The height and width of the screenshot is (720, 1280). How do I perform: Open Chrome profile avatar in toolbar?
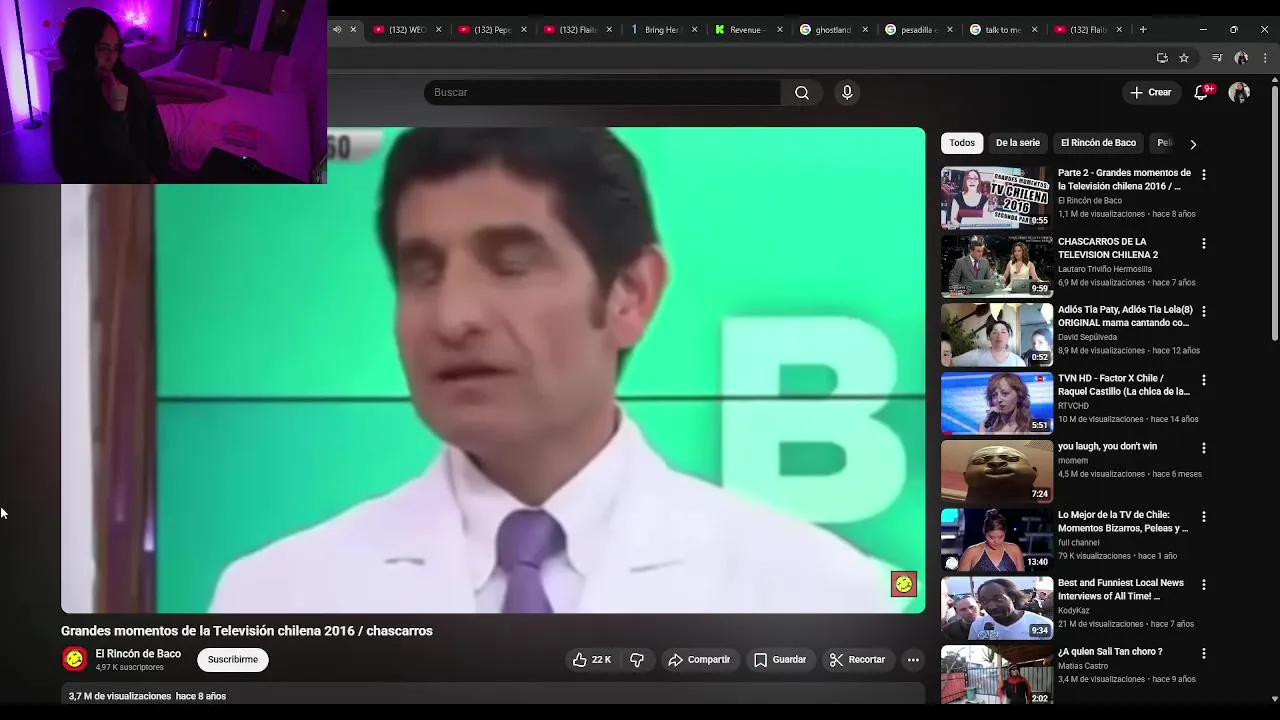tap(1241, 58)
